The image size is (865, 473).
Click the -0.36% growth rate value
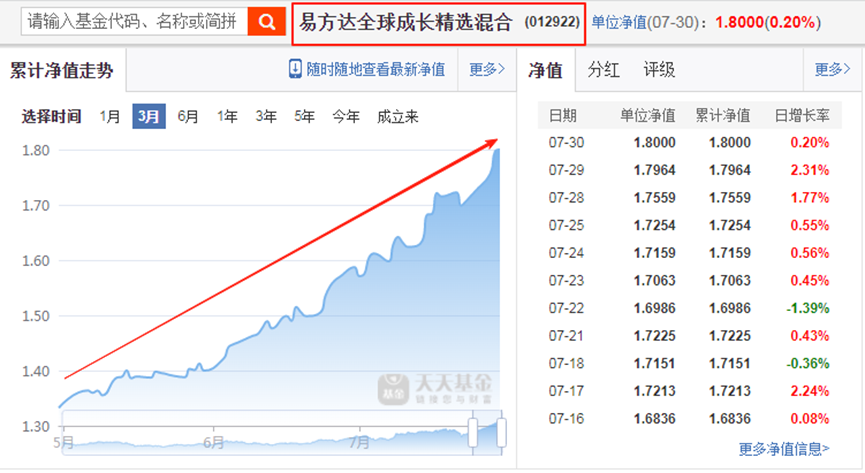[x=808, y=363]
